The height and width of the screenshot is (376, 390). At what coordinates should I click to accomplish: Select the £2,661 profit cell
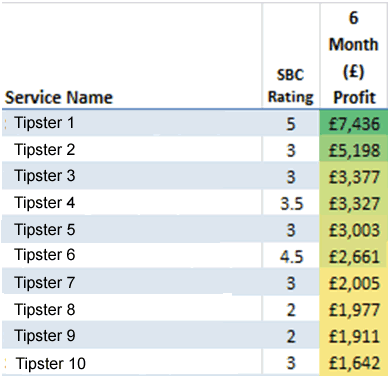(x=354, y=256)
